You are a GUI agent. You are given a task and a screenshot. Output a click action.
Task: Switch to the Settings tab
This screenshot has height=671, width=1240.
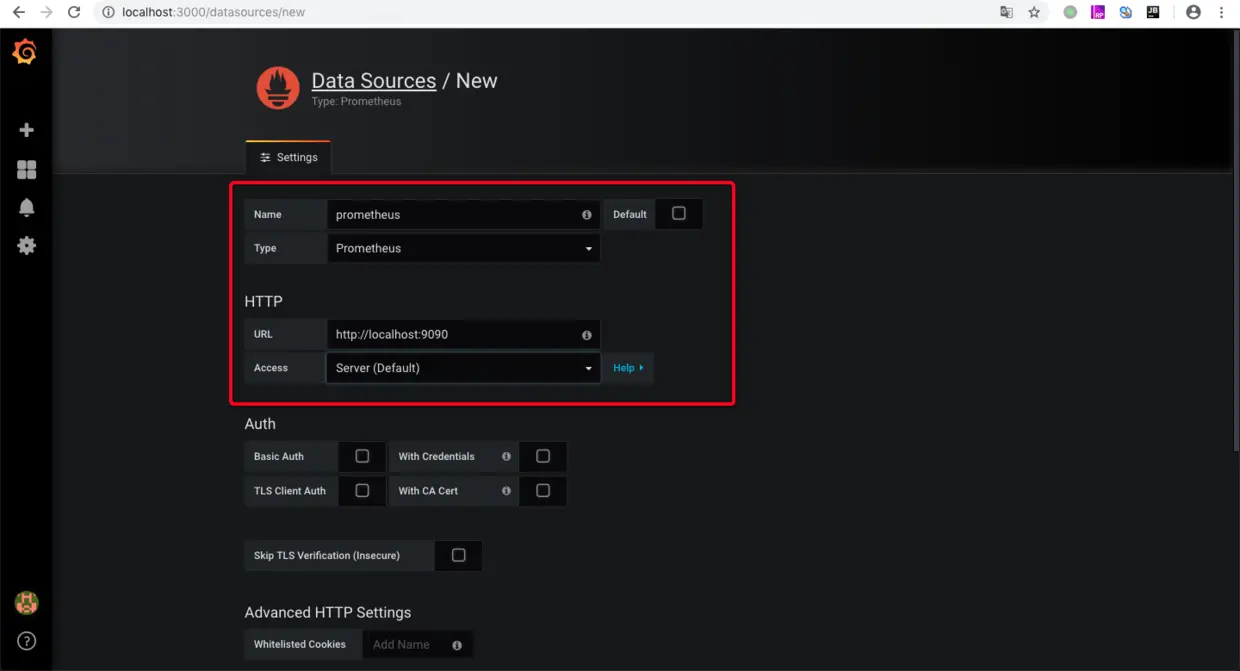point(289,157)
